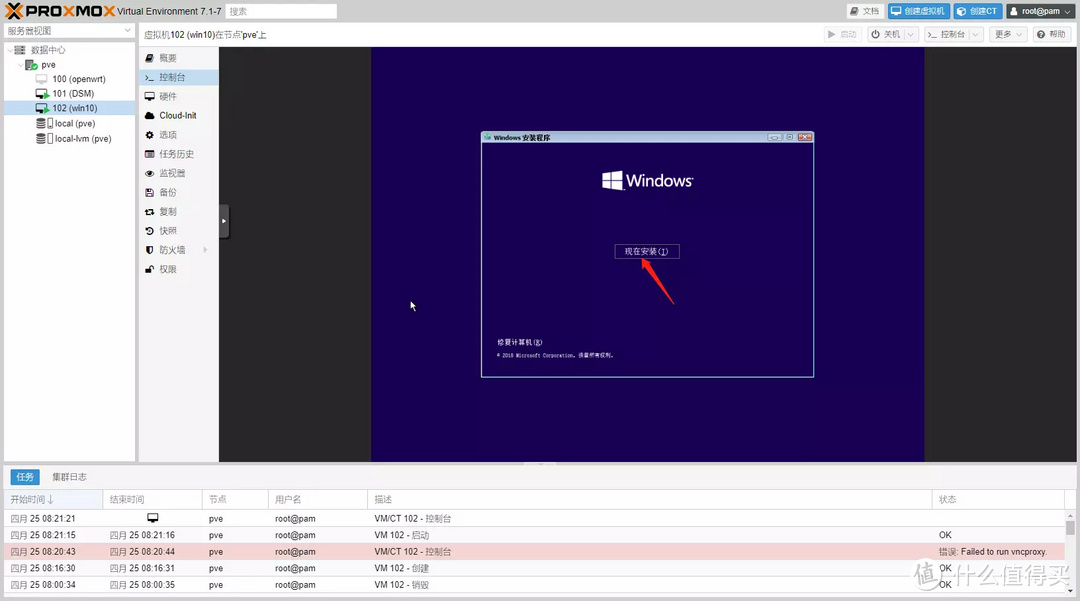Click the 关机 shutdown button
Screen dimensions: 1080x601
(x=886, y=34)
